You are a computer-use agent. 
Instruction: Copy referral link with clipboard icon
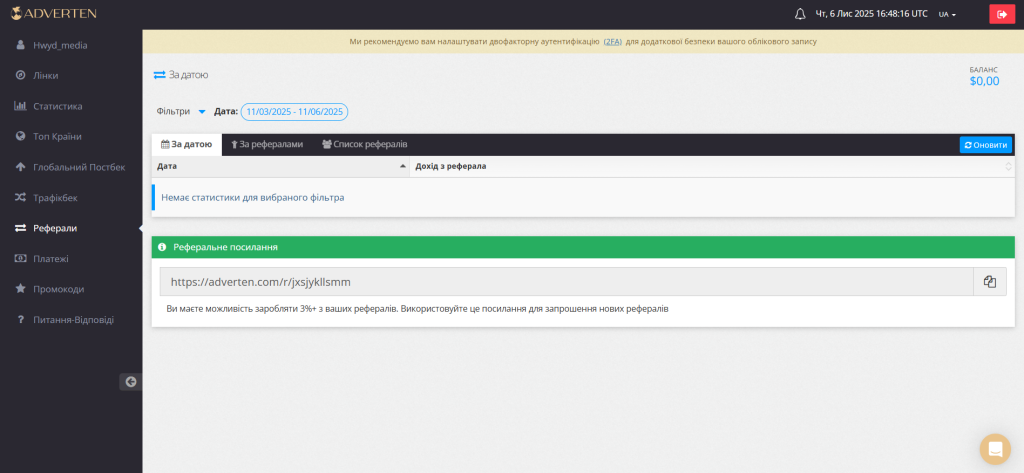pos(989,282)
